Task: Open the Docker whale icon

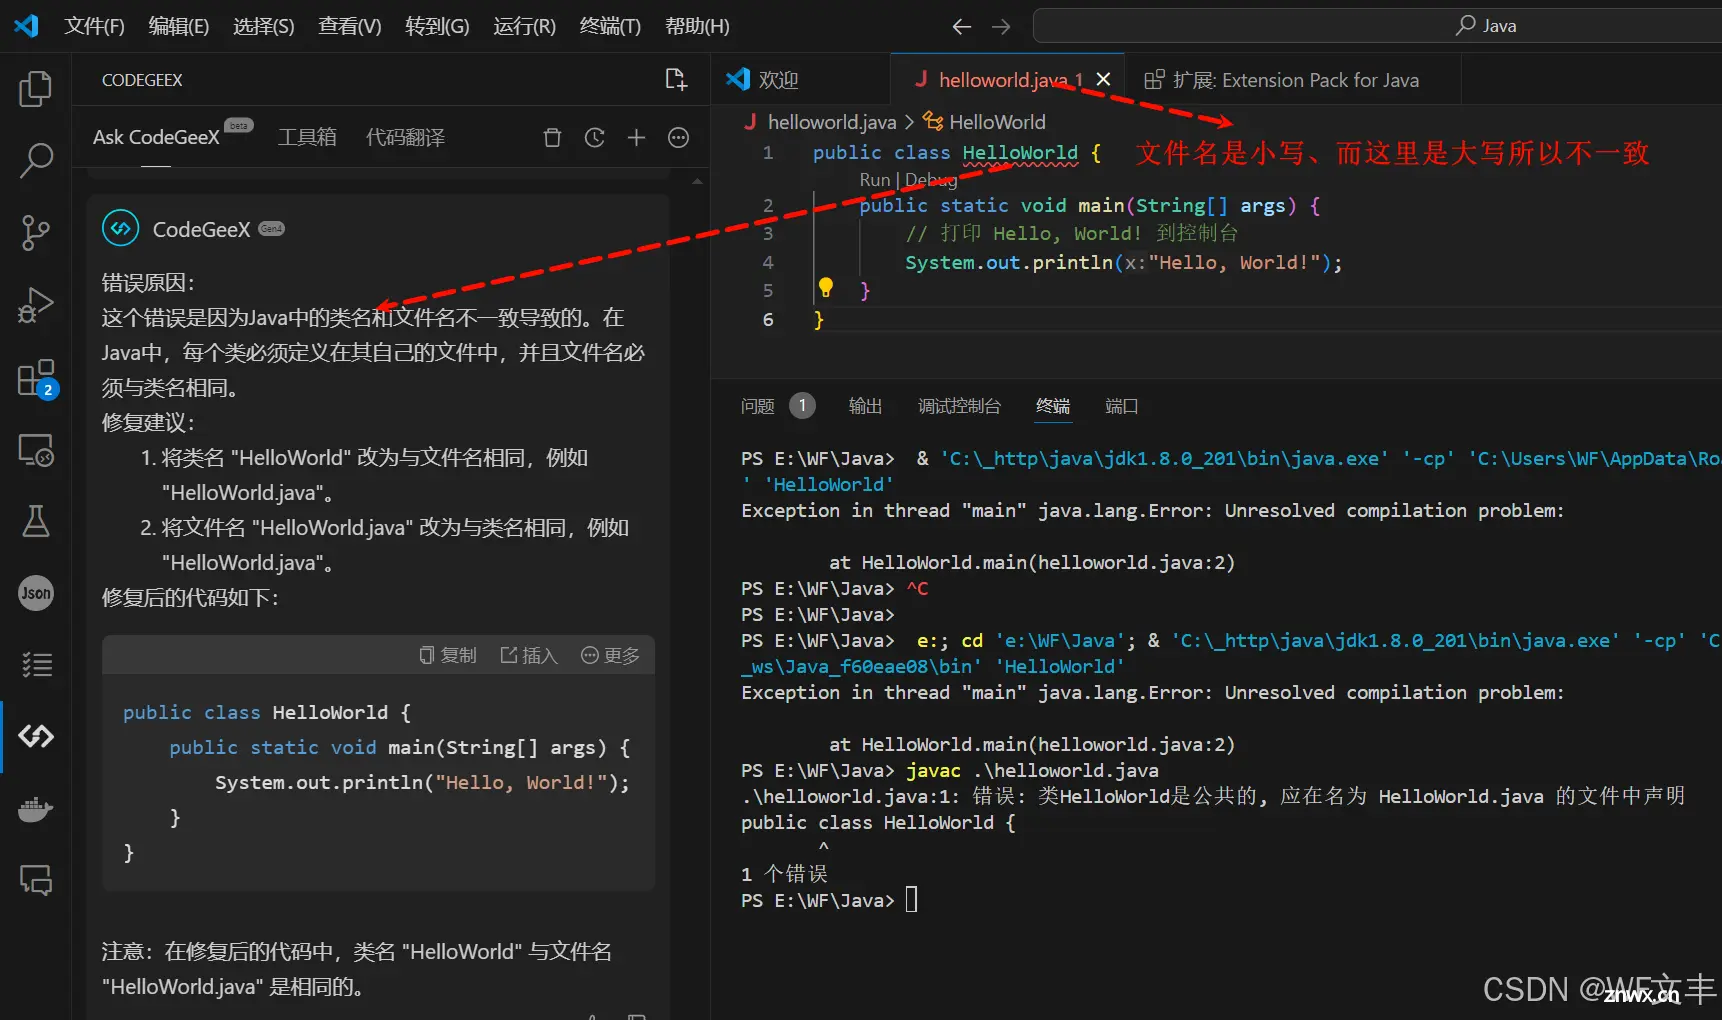Action: click(36, 808)
